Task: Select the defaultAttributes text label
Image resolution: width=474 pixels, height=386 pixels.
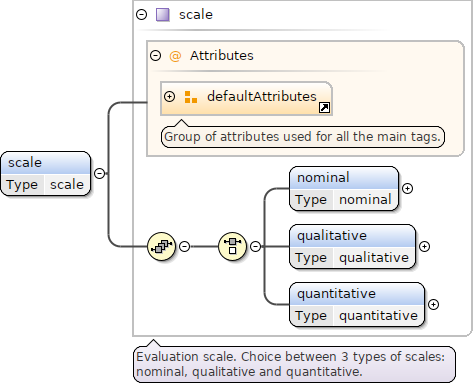Action: [x=262, y=97]
